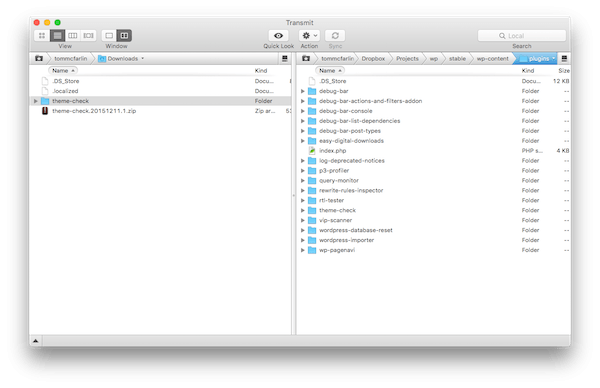The height and width of the screenshot is (388, 600).
Task: Open the plugins path dropdown
Action: point(538,59)
